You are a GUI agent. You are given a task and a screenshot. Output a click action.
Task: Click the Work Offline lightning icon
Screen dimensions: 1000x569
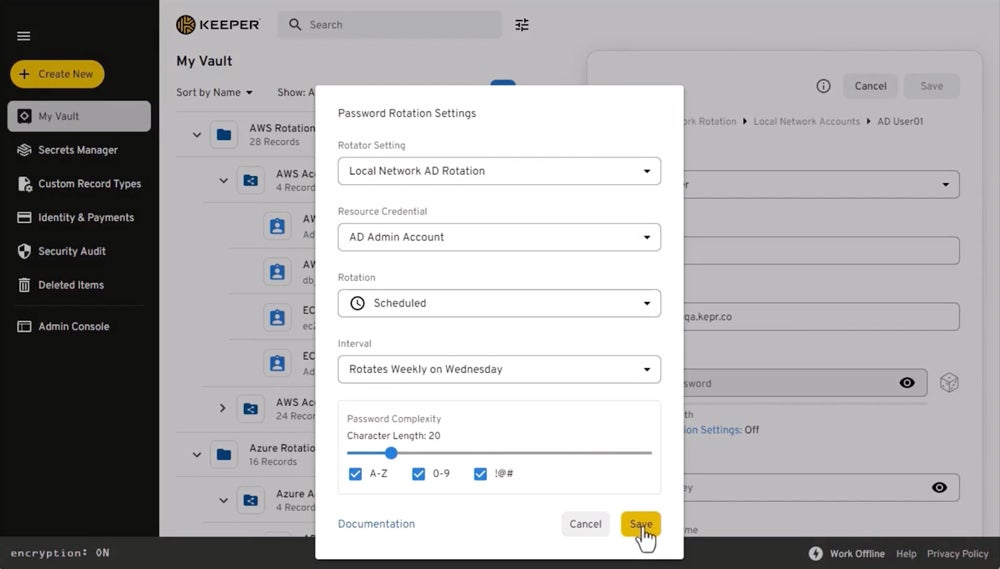point(815,553)
